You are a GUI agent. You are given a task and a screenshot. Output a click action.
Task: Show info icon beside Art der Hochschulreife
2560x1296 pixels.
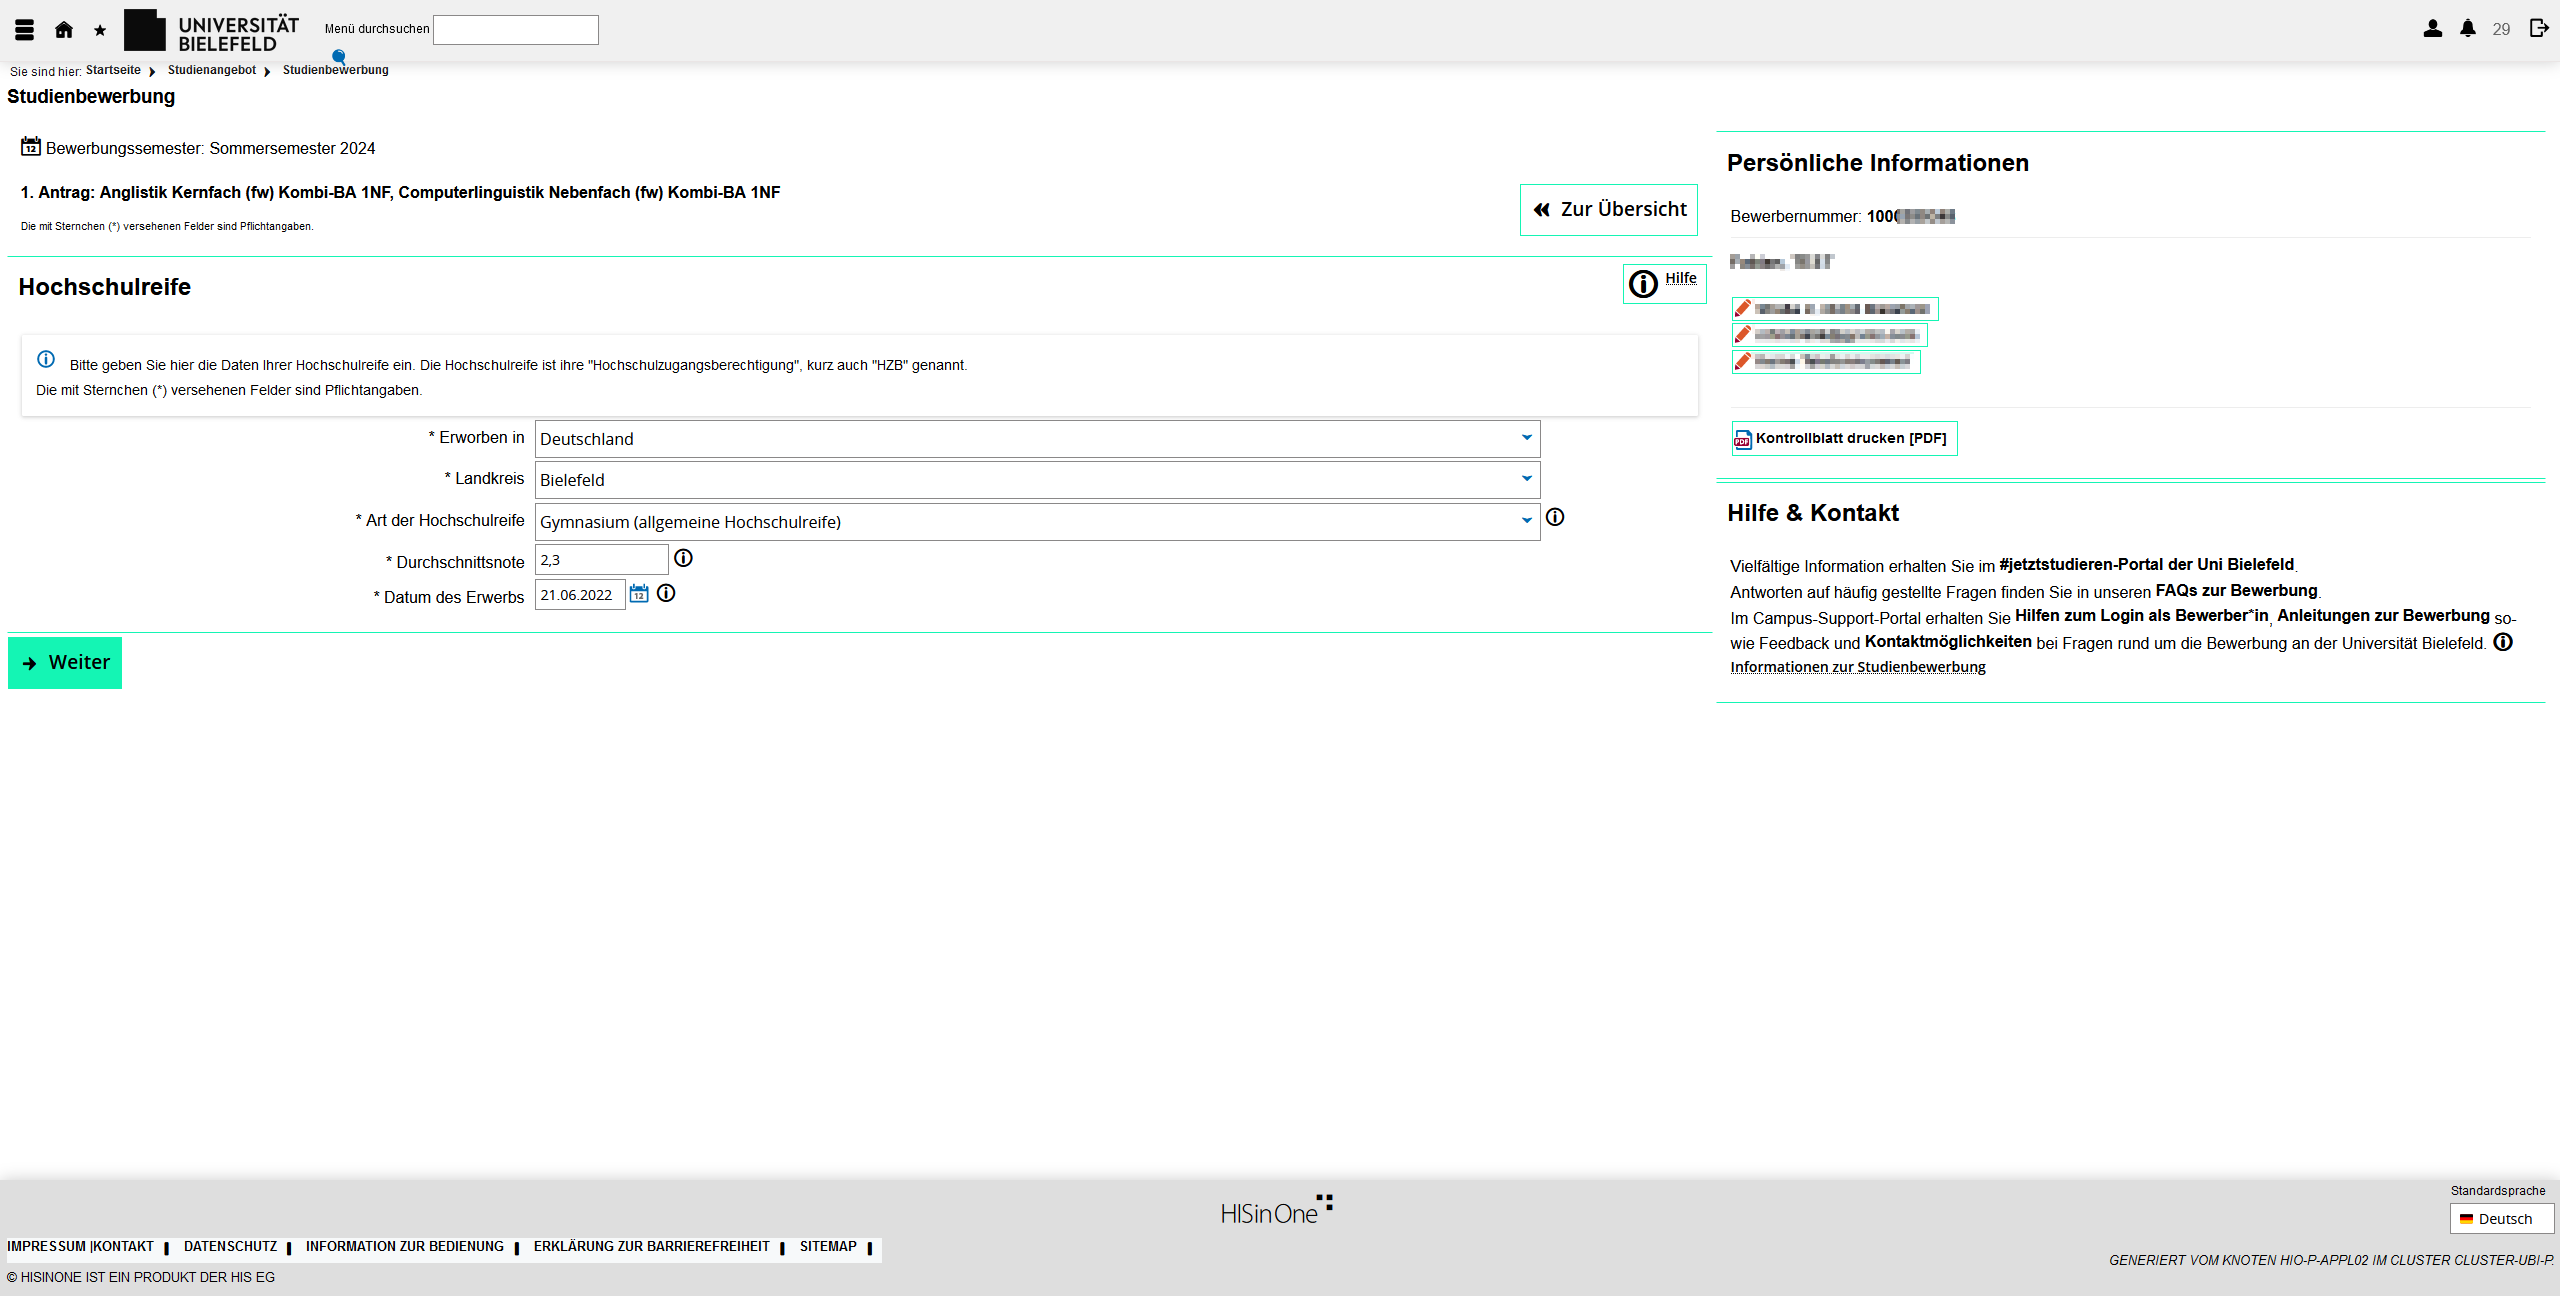pos(1555,517)
